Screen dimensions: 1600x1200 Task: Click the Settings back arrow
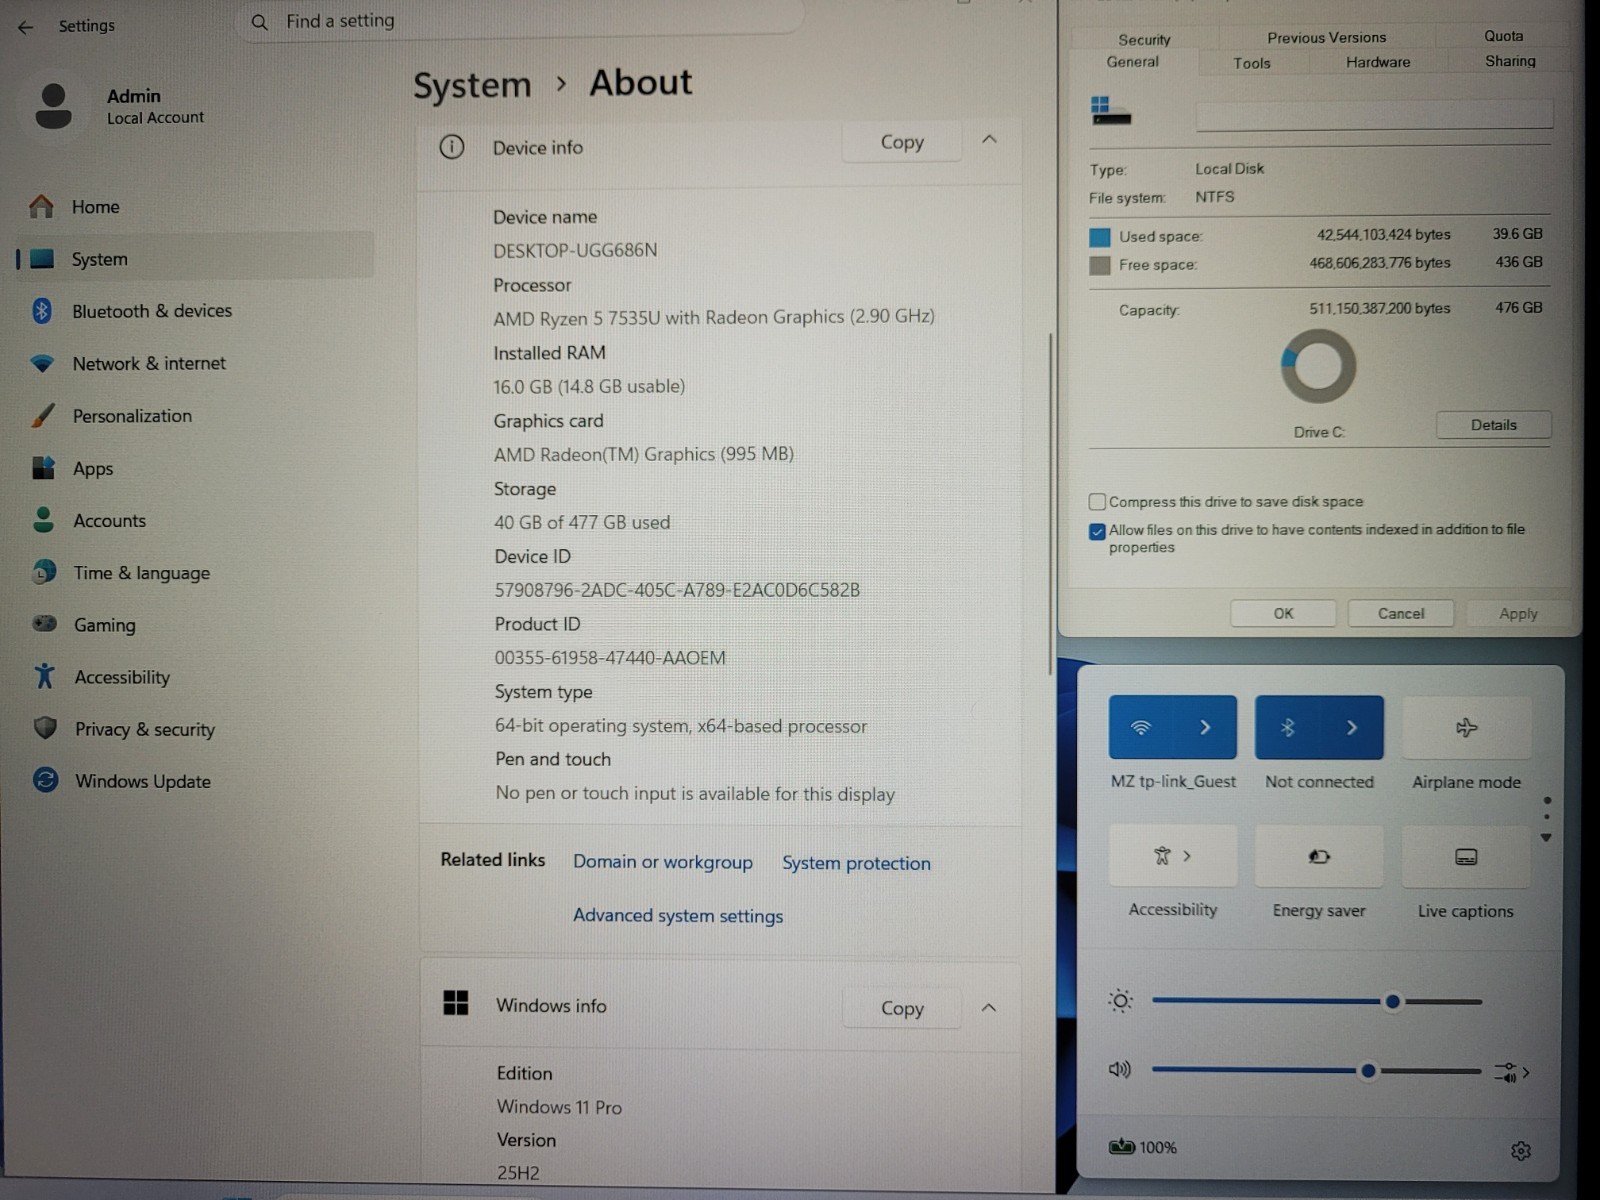[26, 27]
